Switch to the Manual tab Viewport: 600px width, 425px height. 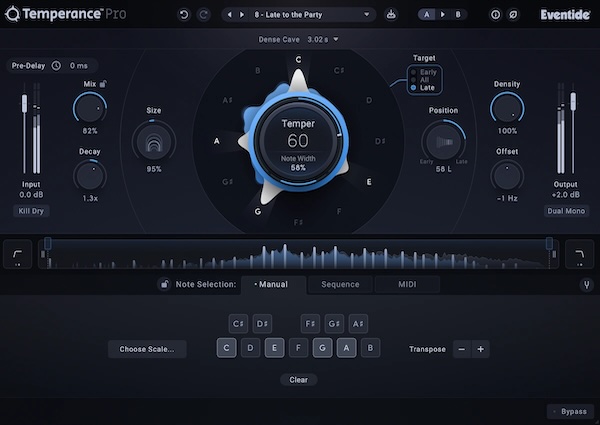(x=273, y=284)
